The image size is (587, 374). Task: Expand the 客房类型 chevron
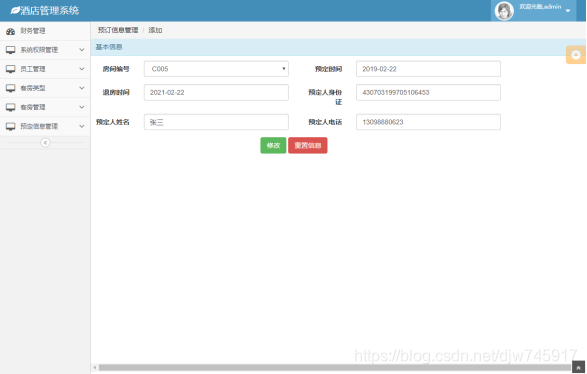pos(82,88)
